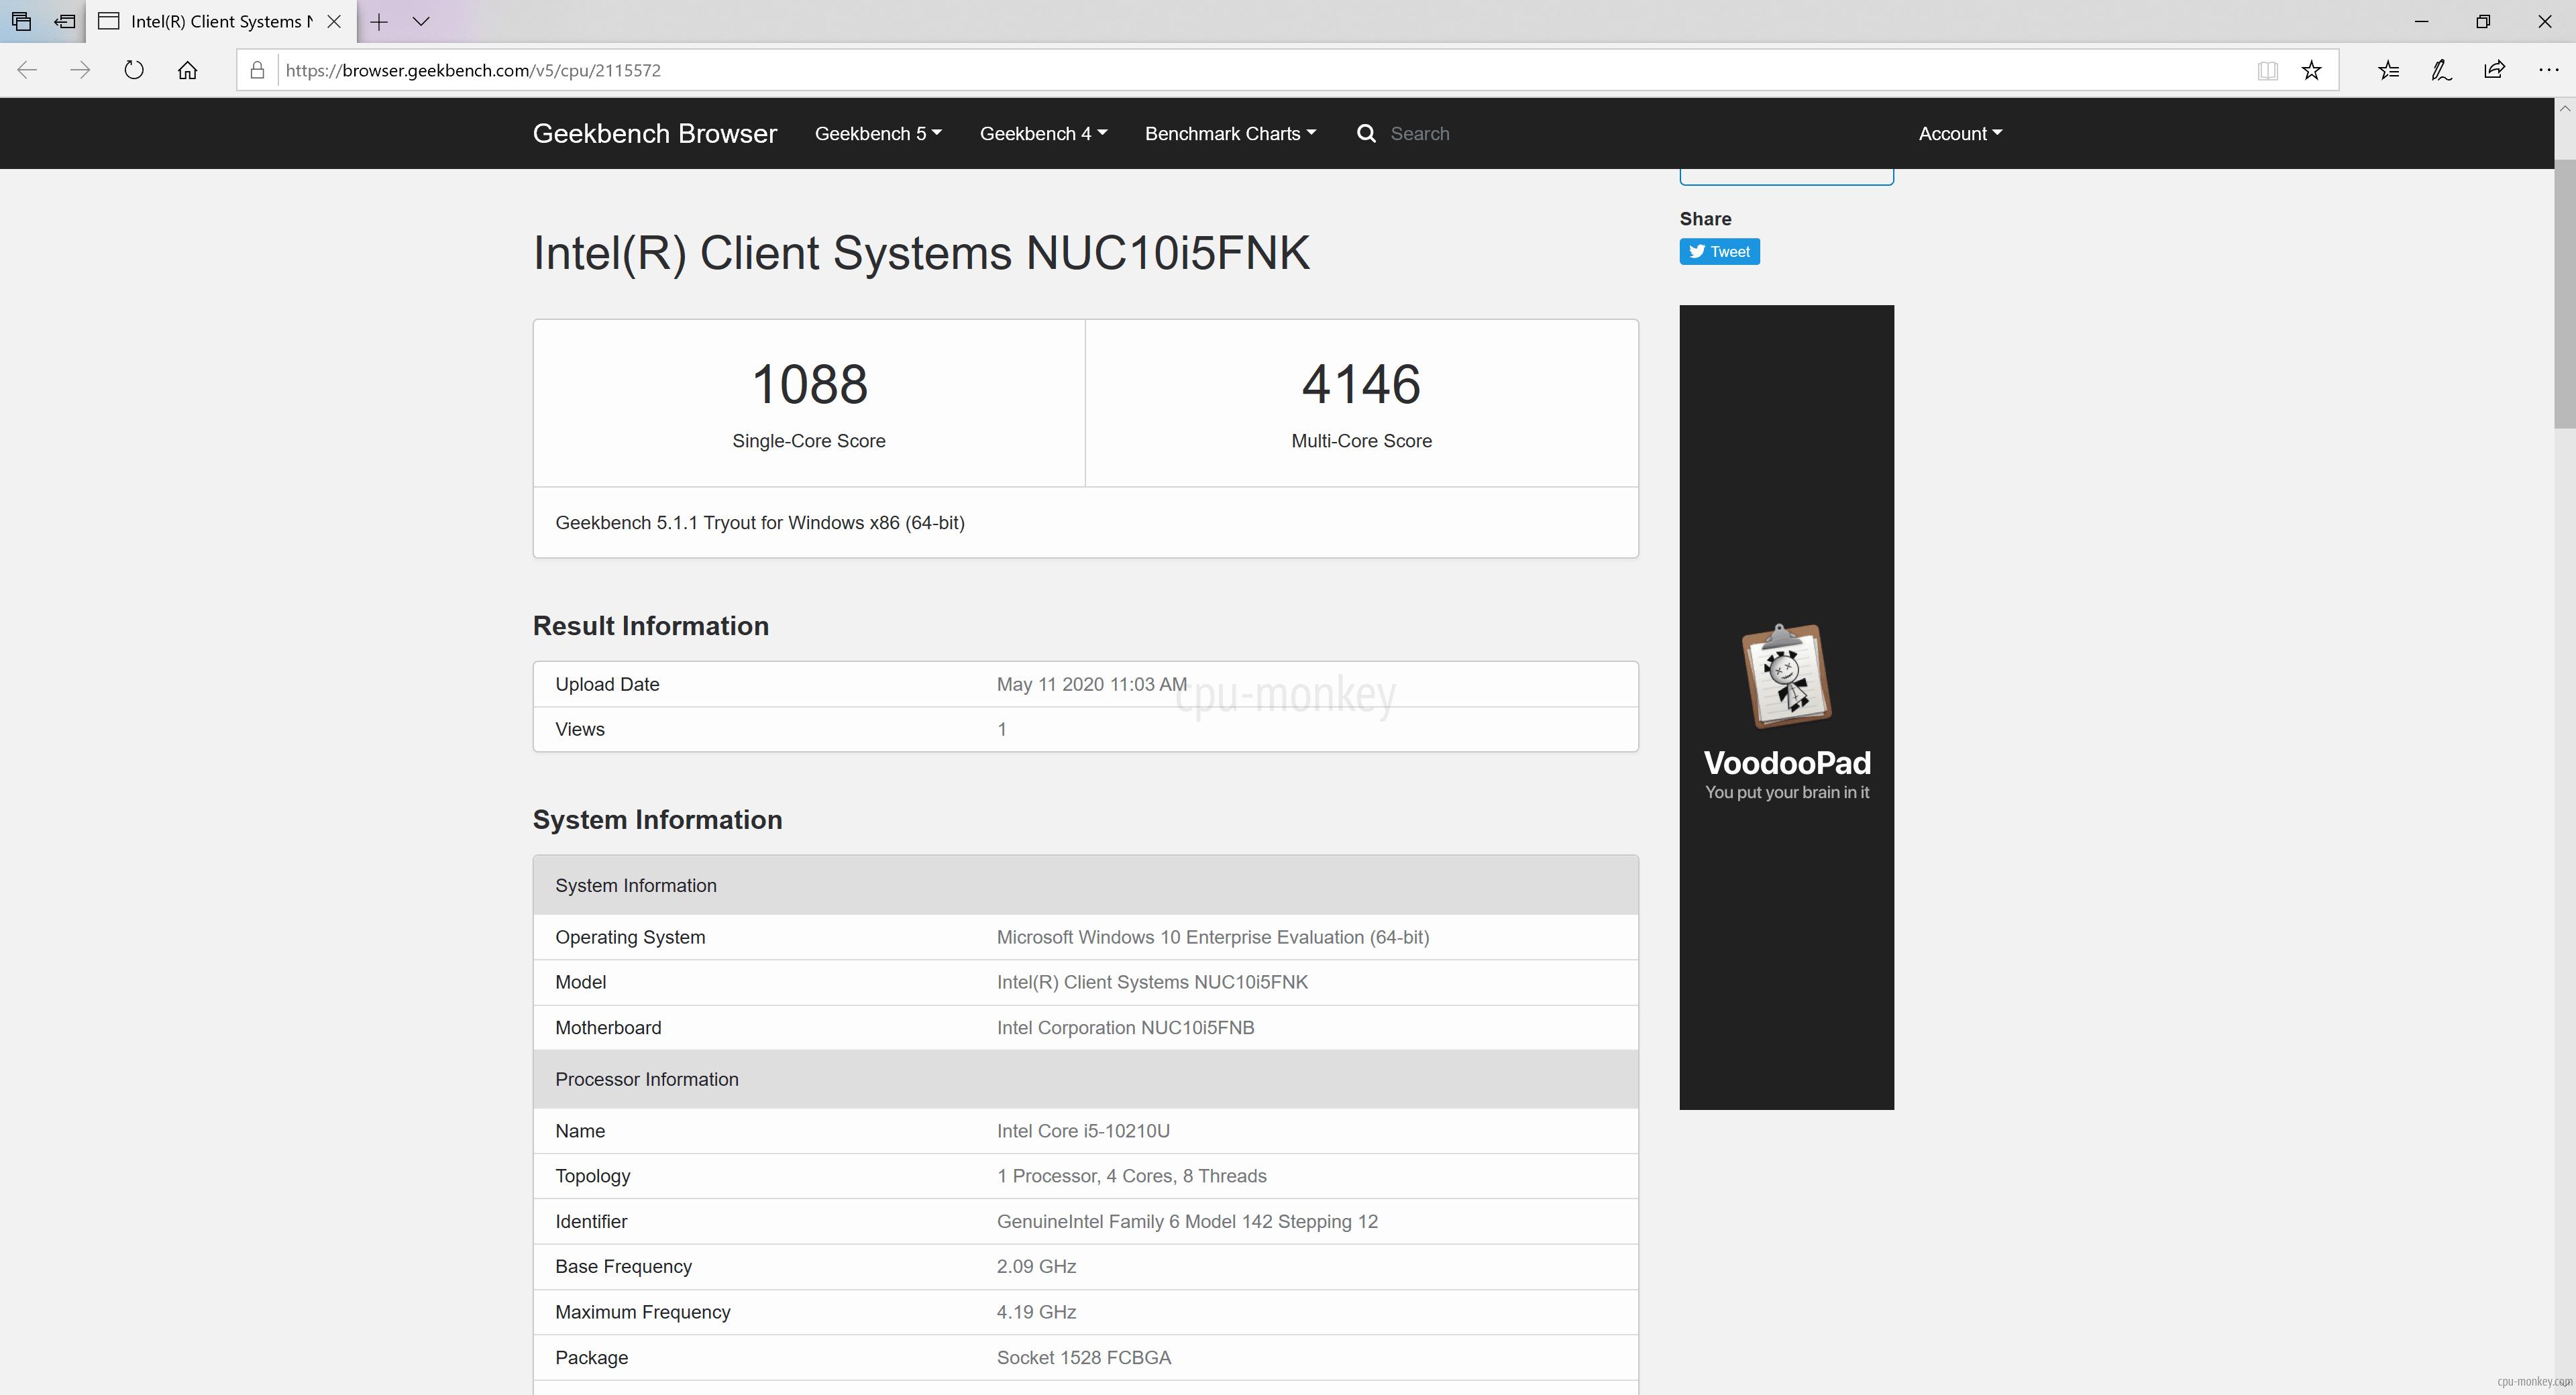Click the Geekbench 5.1.1 Tryout version text
The image size is (2576, 1395).
tap(759, 522)
